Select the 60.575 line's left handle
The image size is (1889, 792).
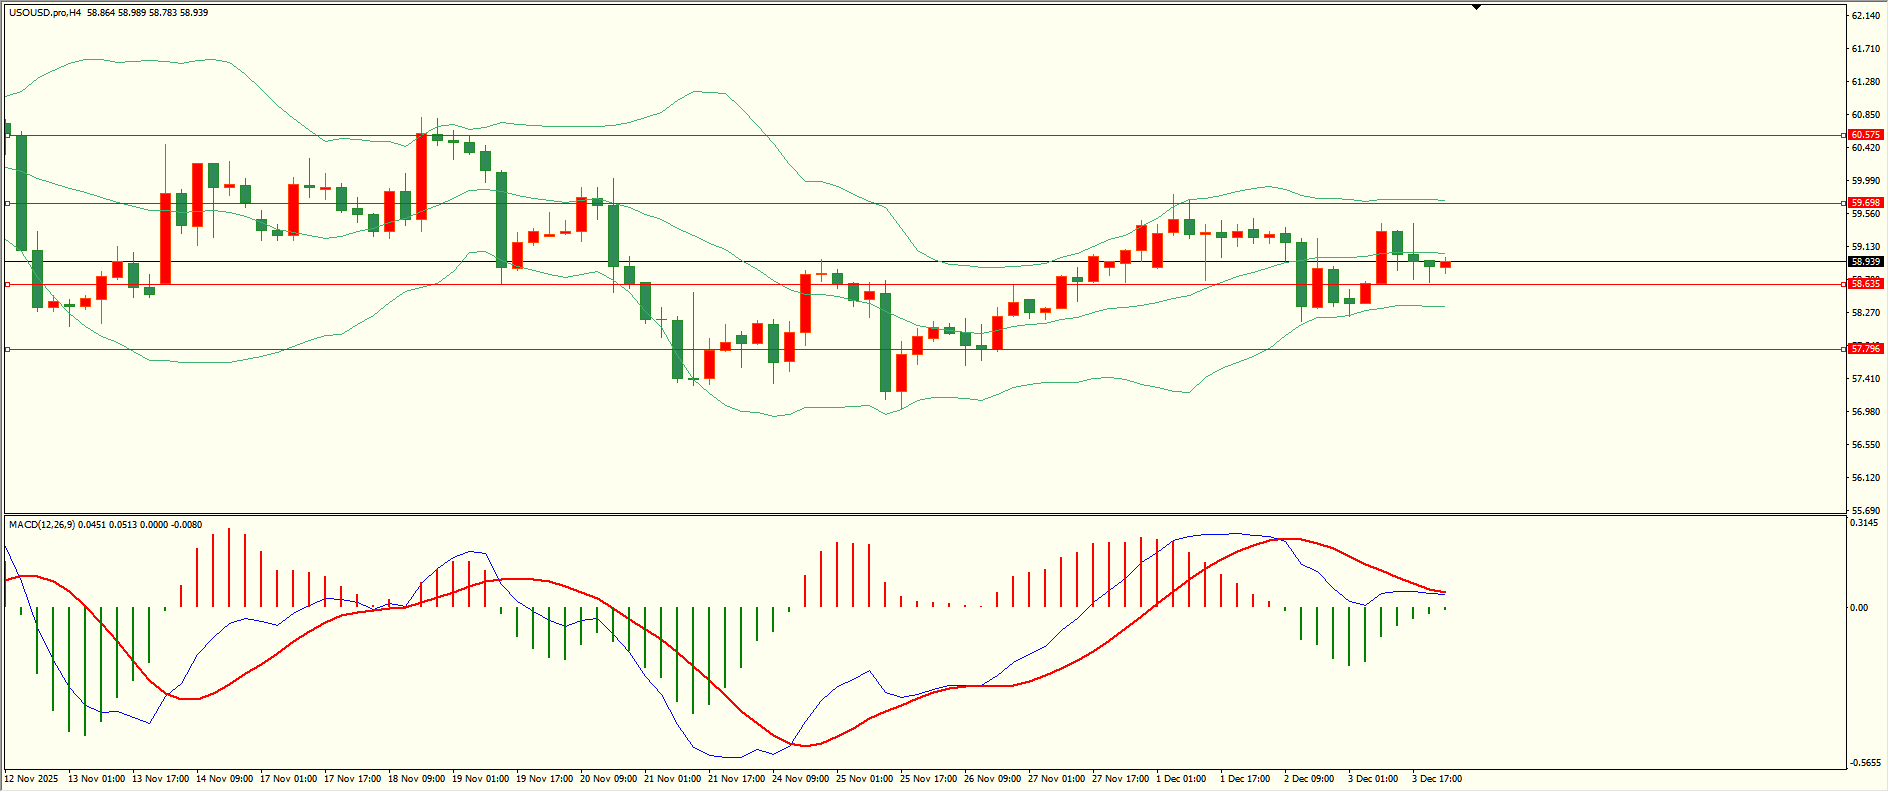point(8,135)
